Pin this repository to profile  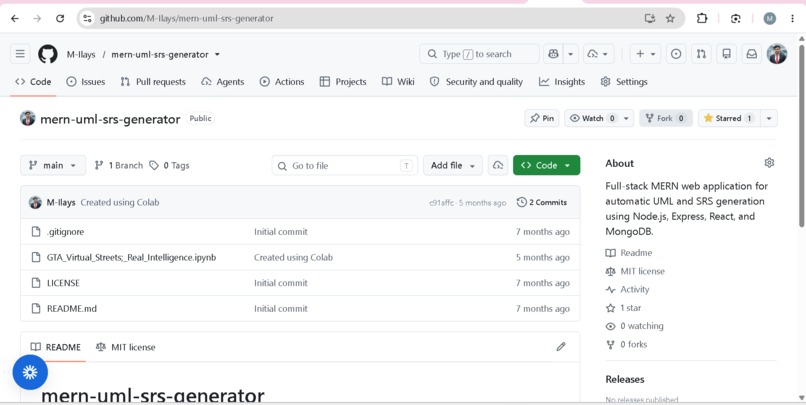(542, 118)
